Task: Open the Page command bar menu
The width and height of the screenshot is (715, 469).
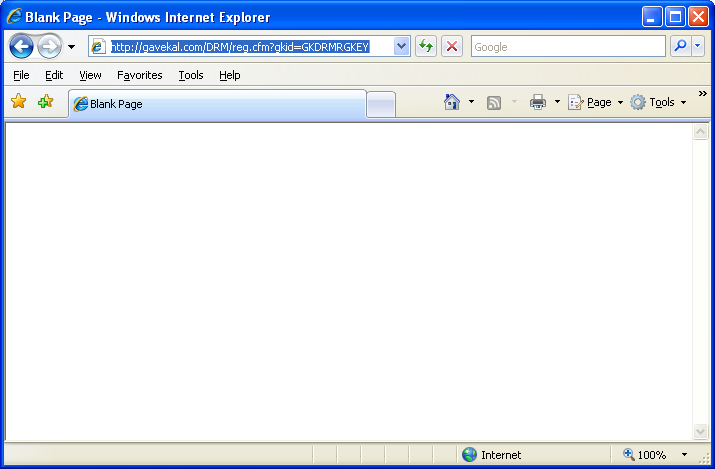Action: (596, 103)
